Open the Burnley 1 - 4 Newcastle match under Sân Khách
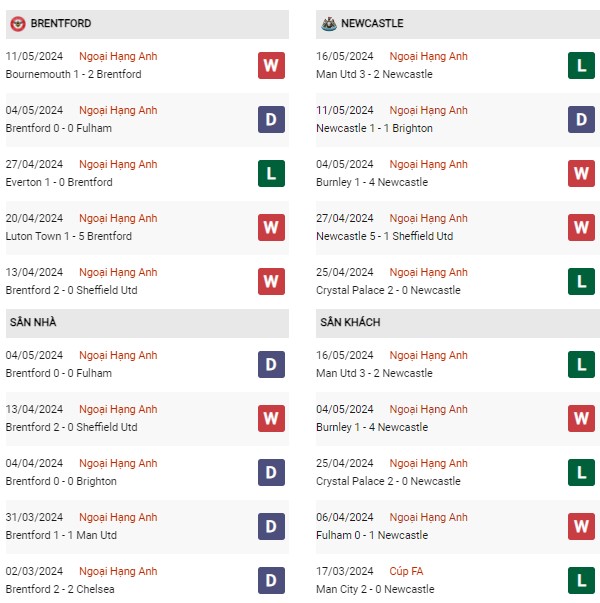 [x=373, y=427]
